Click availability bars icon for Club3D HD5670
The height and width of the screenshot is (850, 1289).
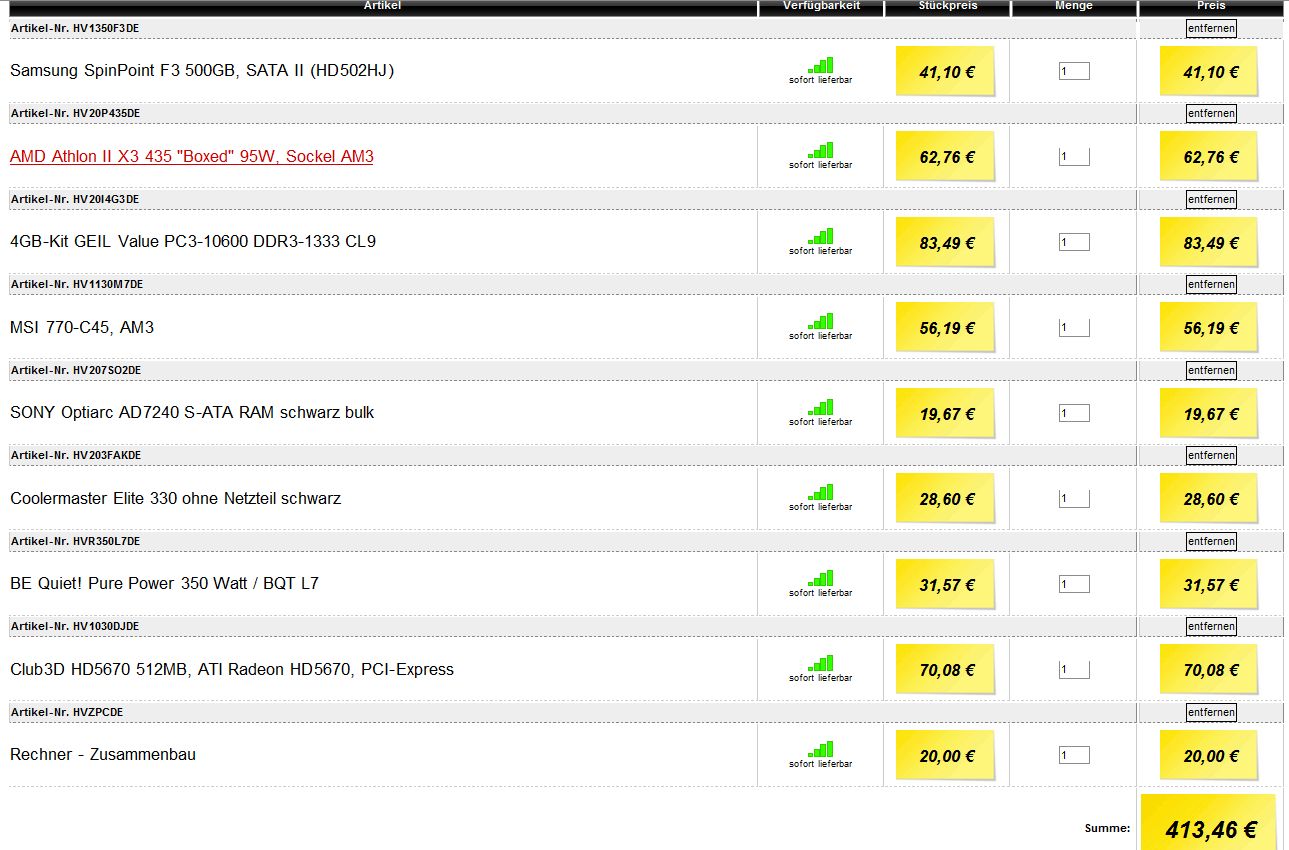click(821, 663)
